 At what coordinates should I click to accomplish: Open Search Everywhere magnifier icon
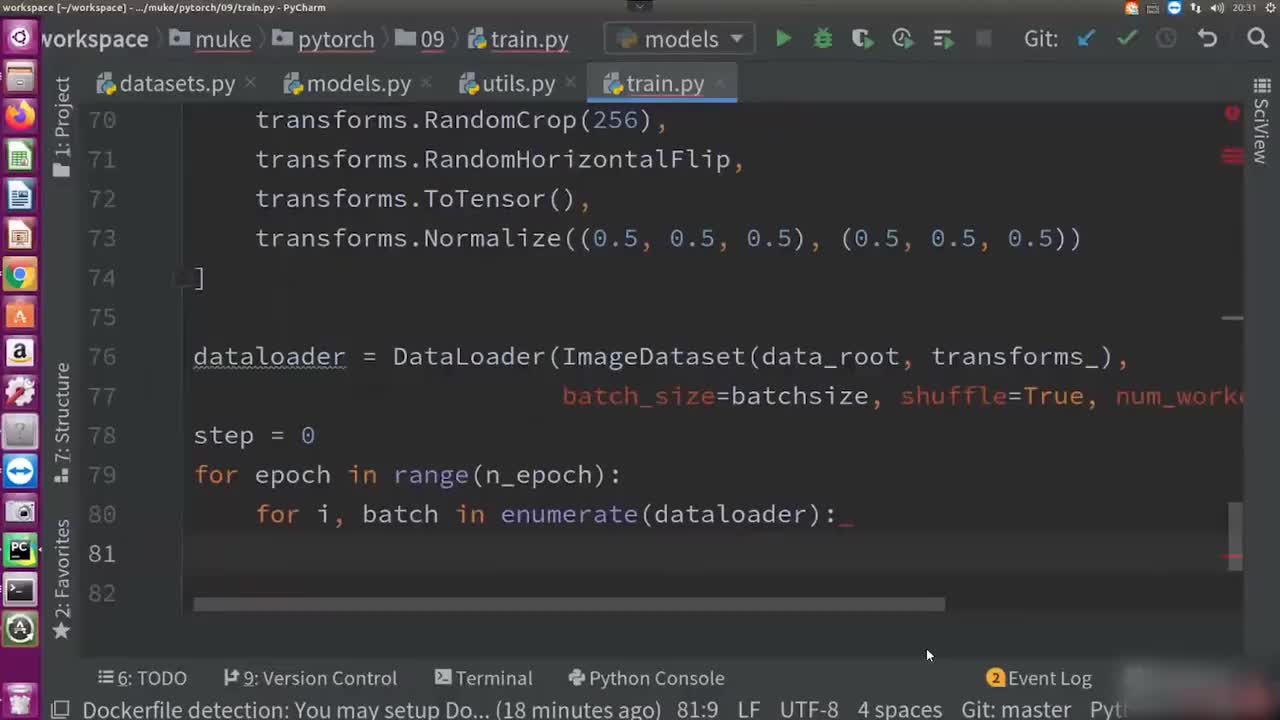coord(1258,39)
